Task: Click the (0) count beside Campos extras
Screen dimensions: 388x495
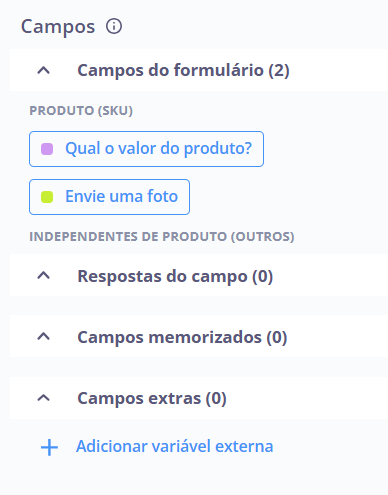Action: (216, 399)
